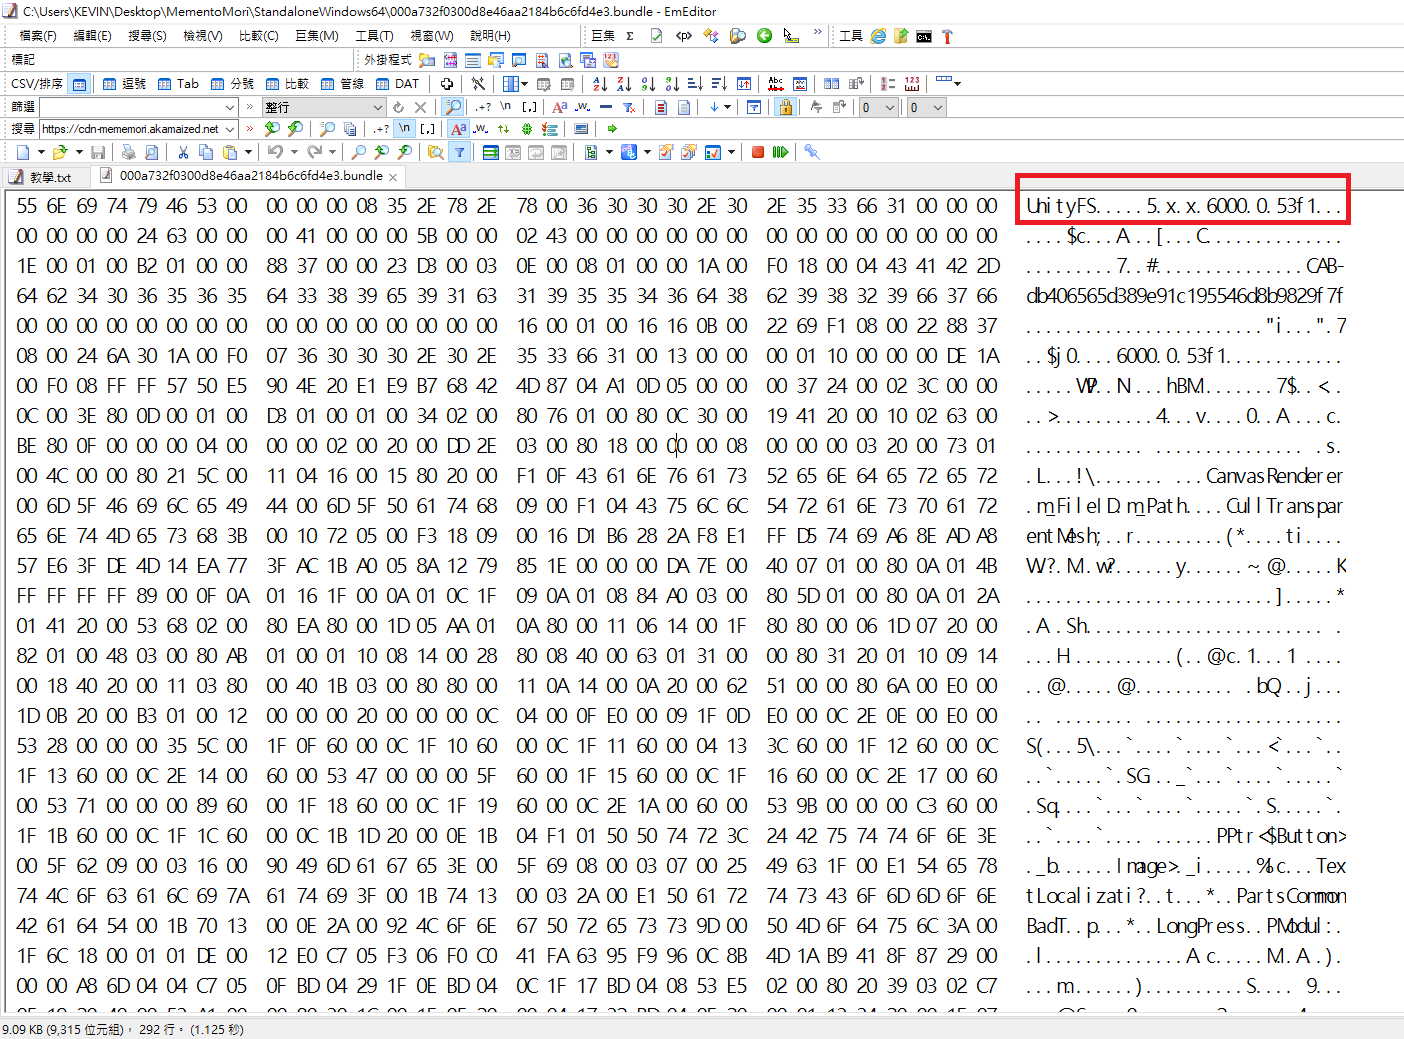
Task: Expand the undo history dropdown arrow
Action: coord(294,152)
